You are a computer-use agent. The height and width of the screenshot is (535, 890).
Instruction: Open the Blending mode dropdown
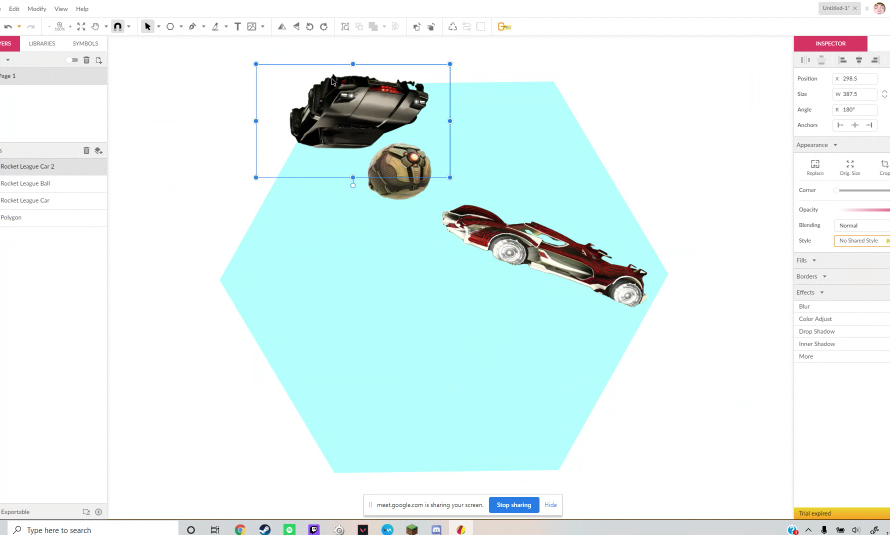point(862,226)
